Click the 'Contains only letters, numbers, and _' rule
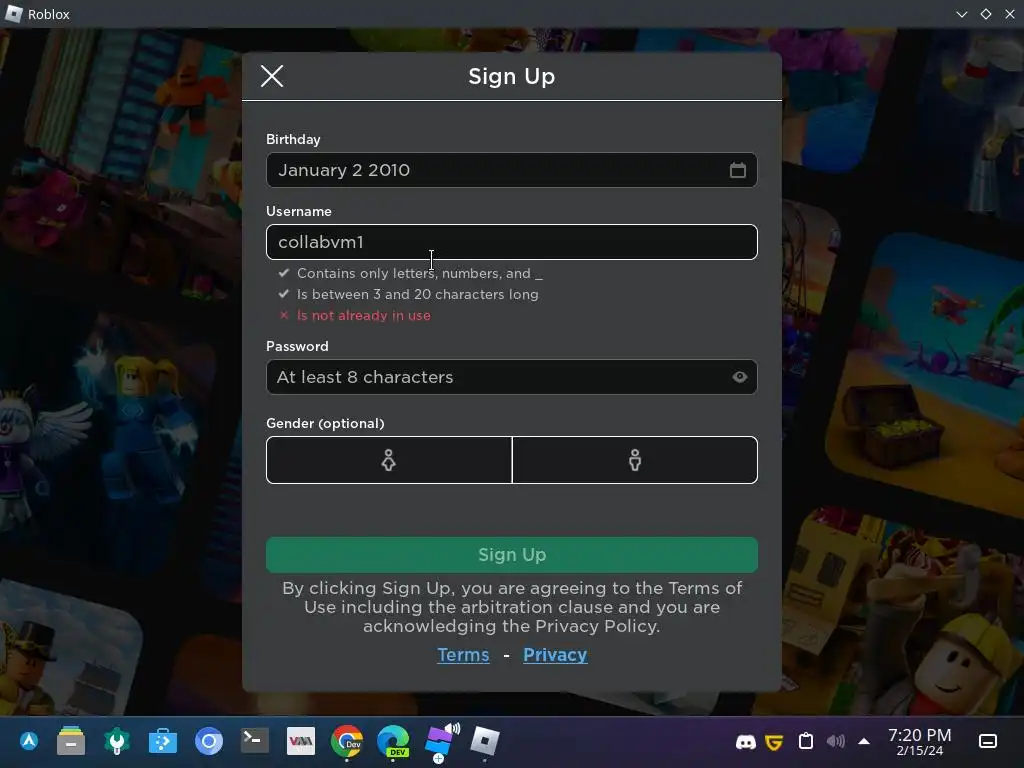The image size is (1024, 768). click(420, 273)
